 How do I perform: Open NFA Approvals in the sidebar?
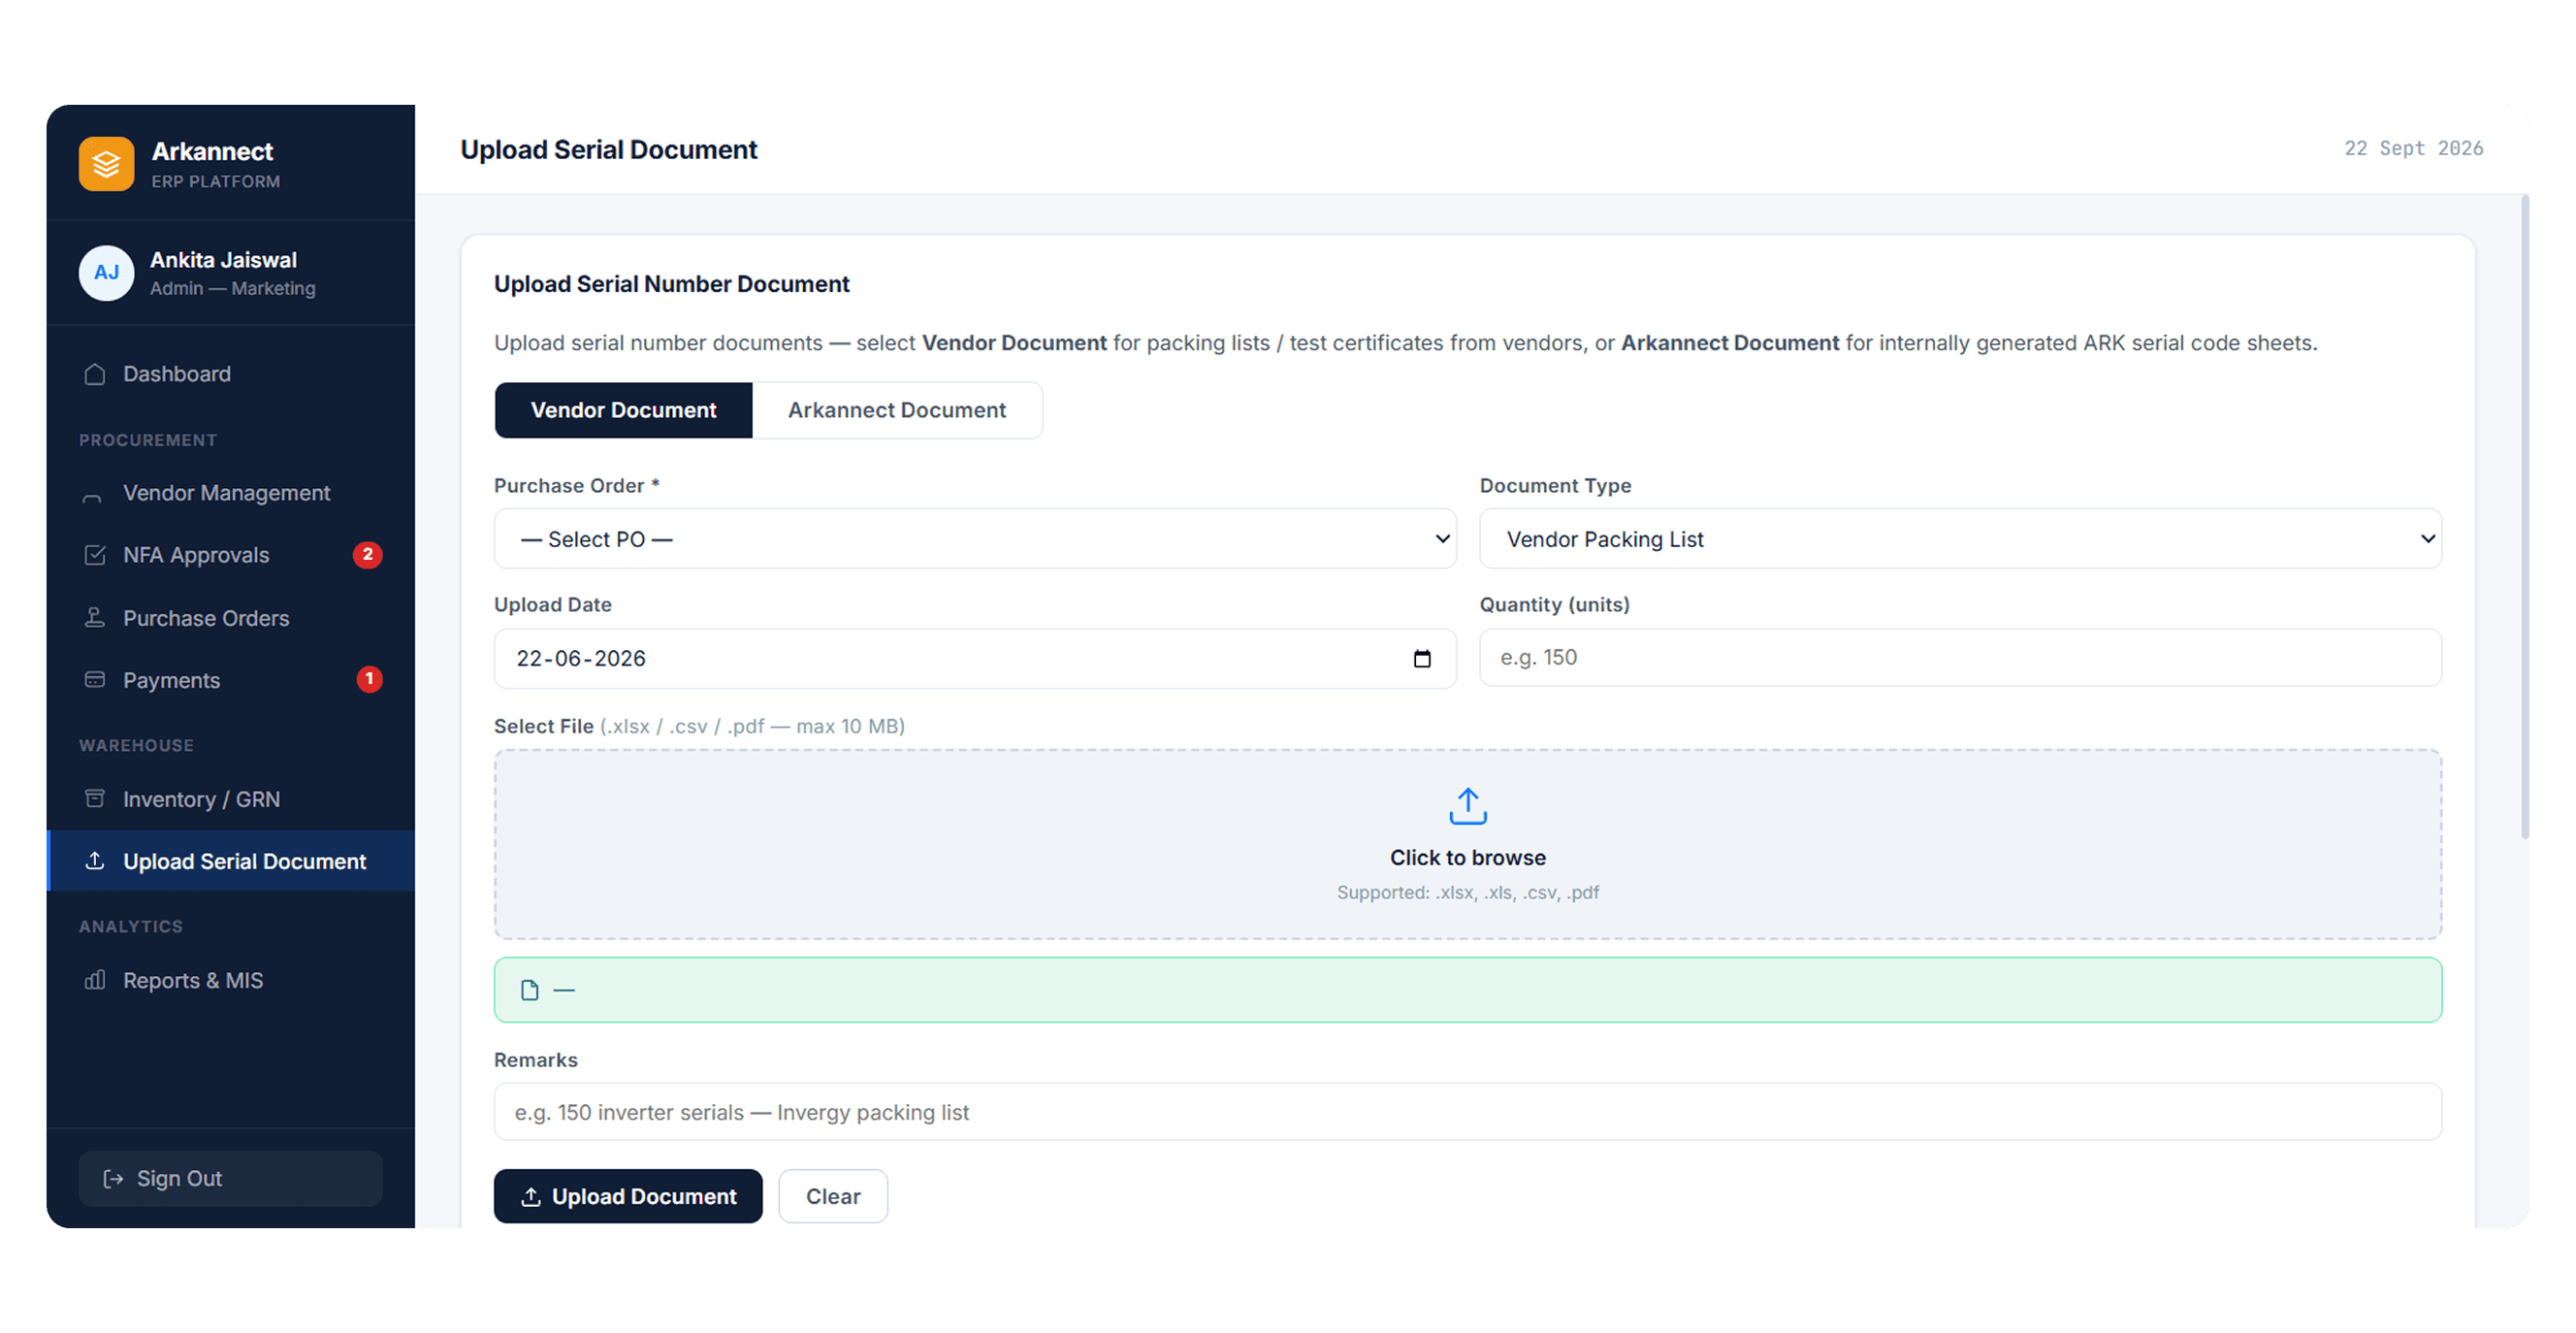(231, 555)
